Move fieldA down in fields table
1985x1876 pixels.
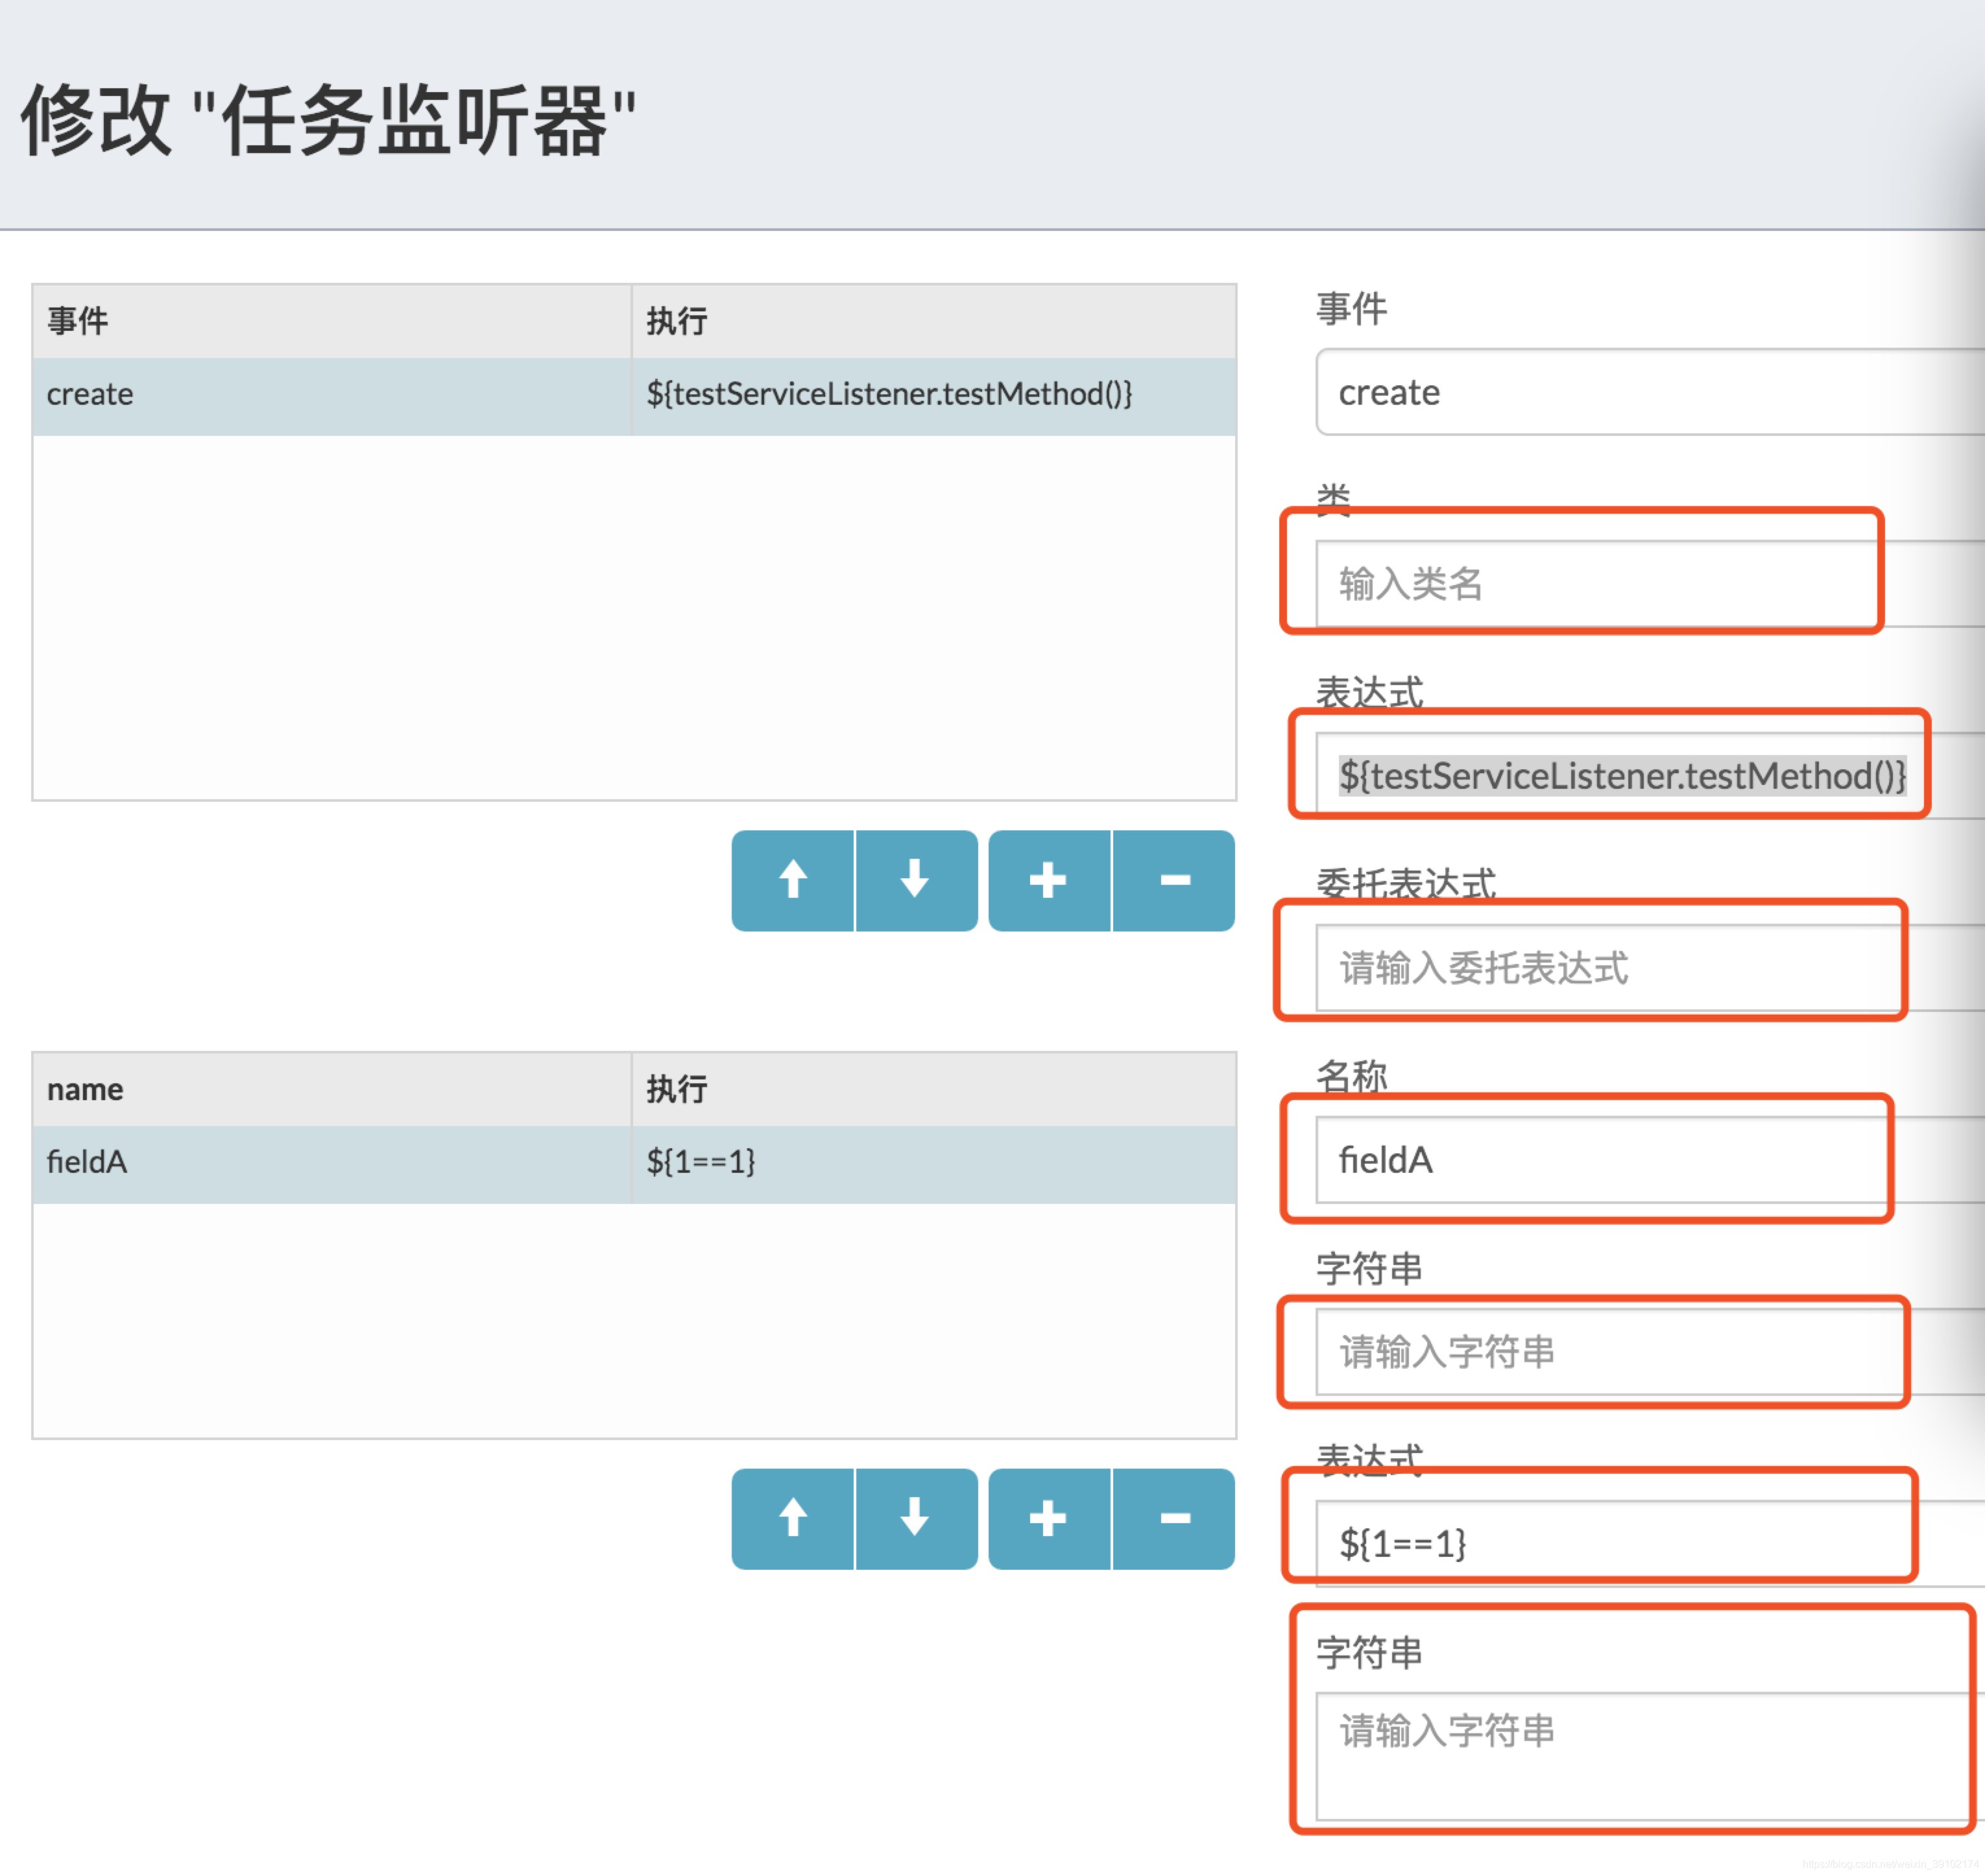pyautogui.click(x=915, y=1519)
